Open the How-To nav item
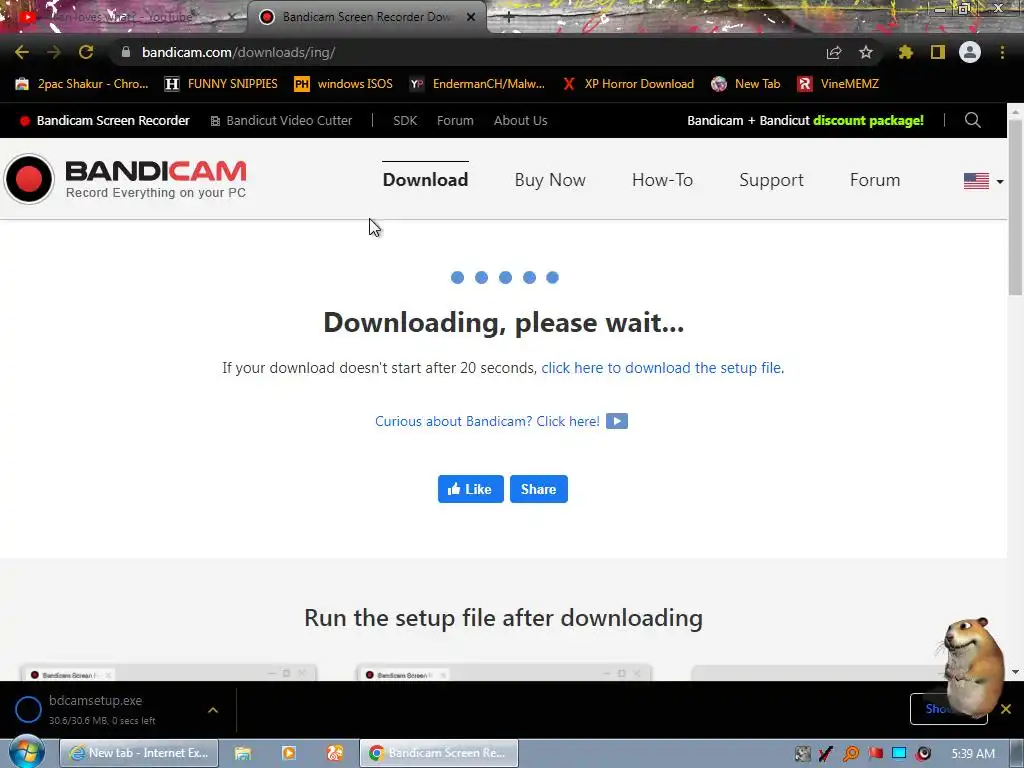Screen dimensions: 1024x768 (662, 180)
